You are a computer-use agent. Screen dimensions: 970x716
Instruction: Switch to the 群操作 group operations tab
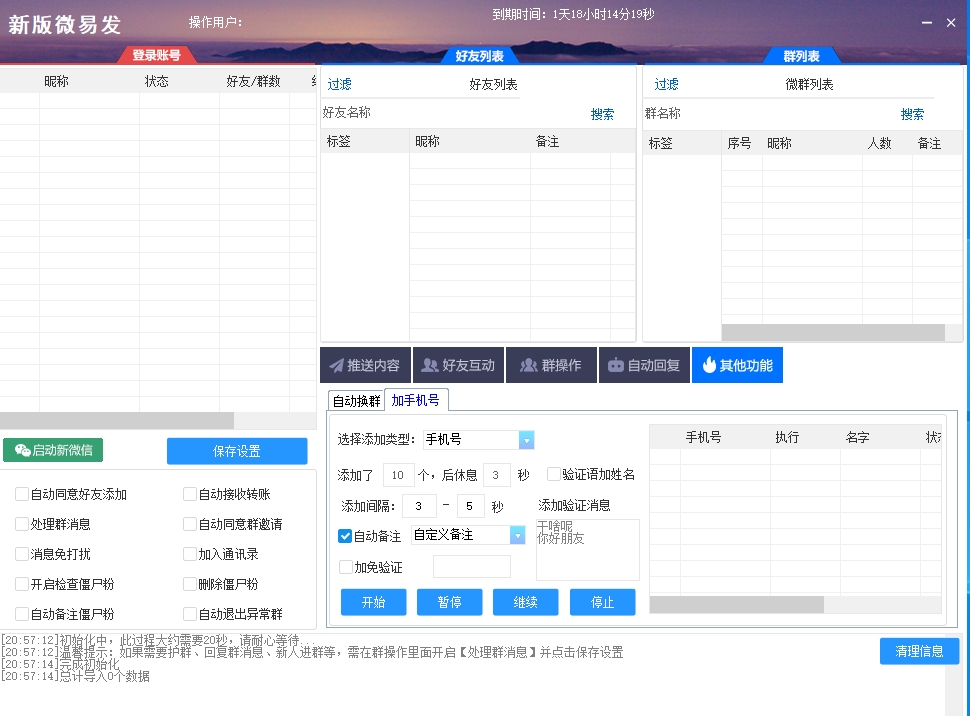click(x=551, y=365)
